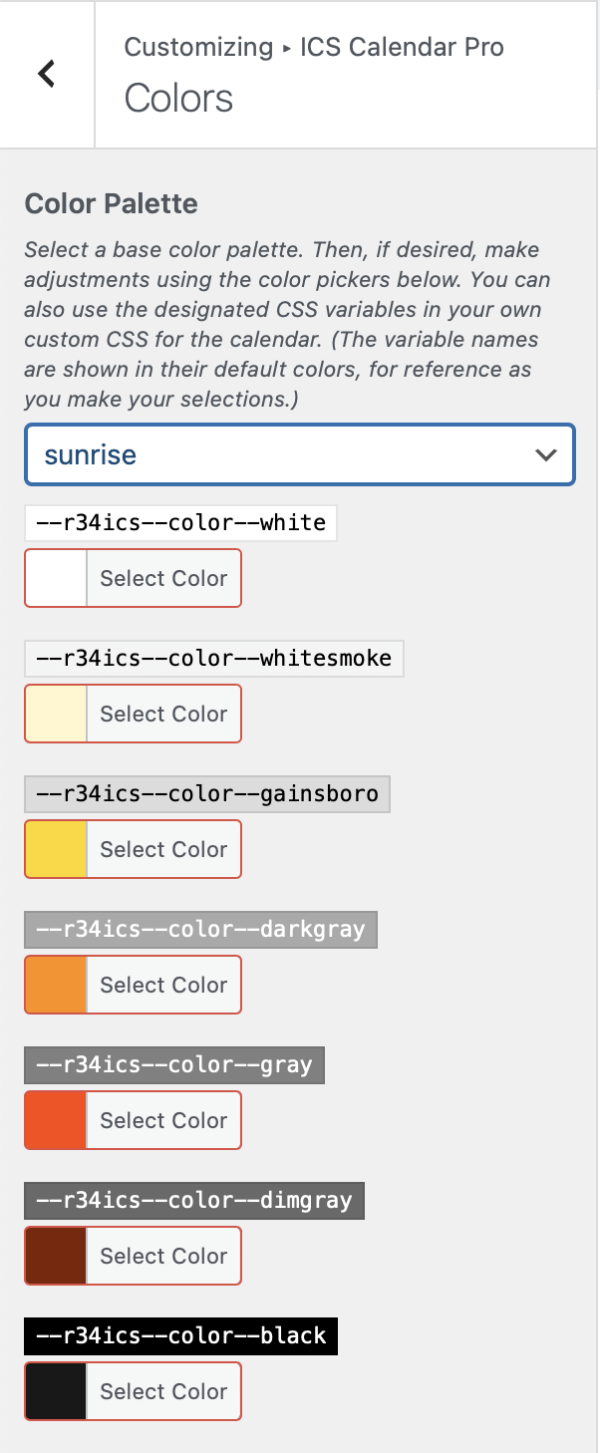The height and width of the screenshot is (1453, 600).
Task: Click the white color swatch
Action: [x=54, y=578]
